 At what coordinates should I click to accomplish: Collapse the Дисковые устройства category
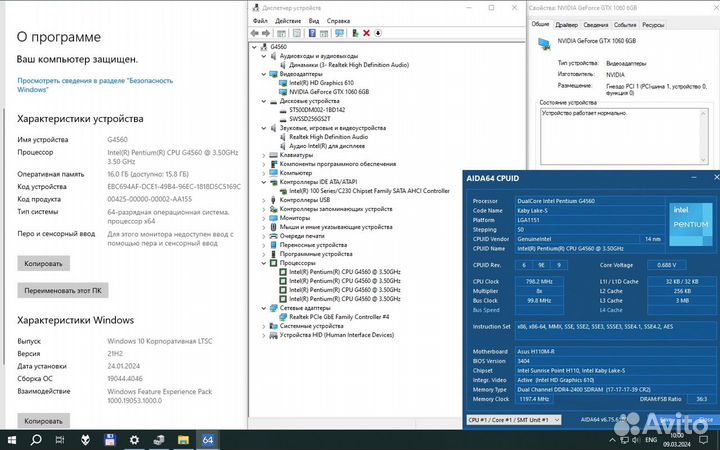point(264,101)
